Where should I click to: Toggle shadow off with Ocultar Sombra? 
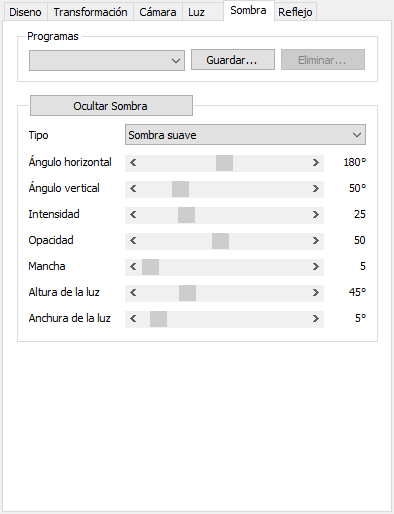111,106
